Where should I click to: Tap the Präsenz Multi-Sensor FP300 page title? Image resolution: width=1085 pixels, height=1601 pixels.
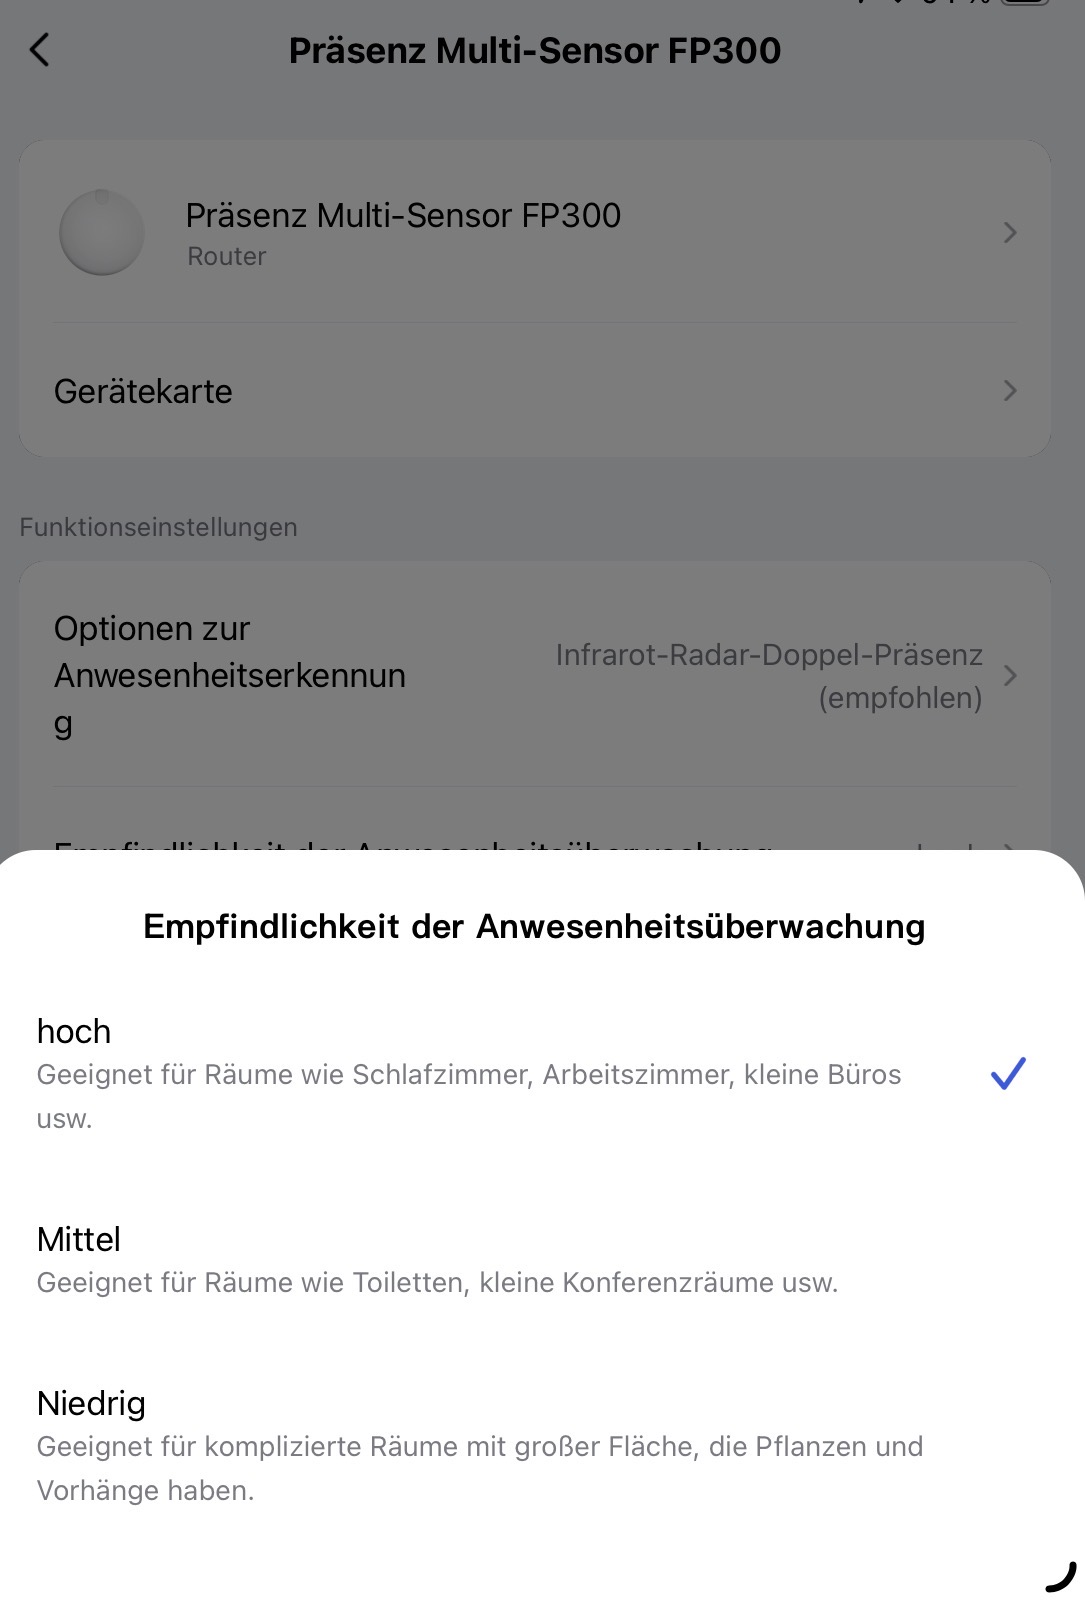[x=535, y=50]
